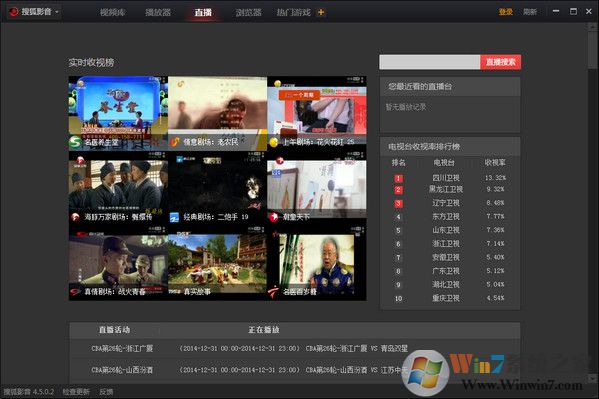Click the 电视台 column header
599x399 pixels.
444,162
